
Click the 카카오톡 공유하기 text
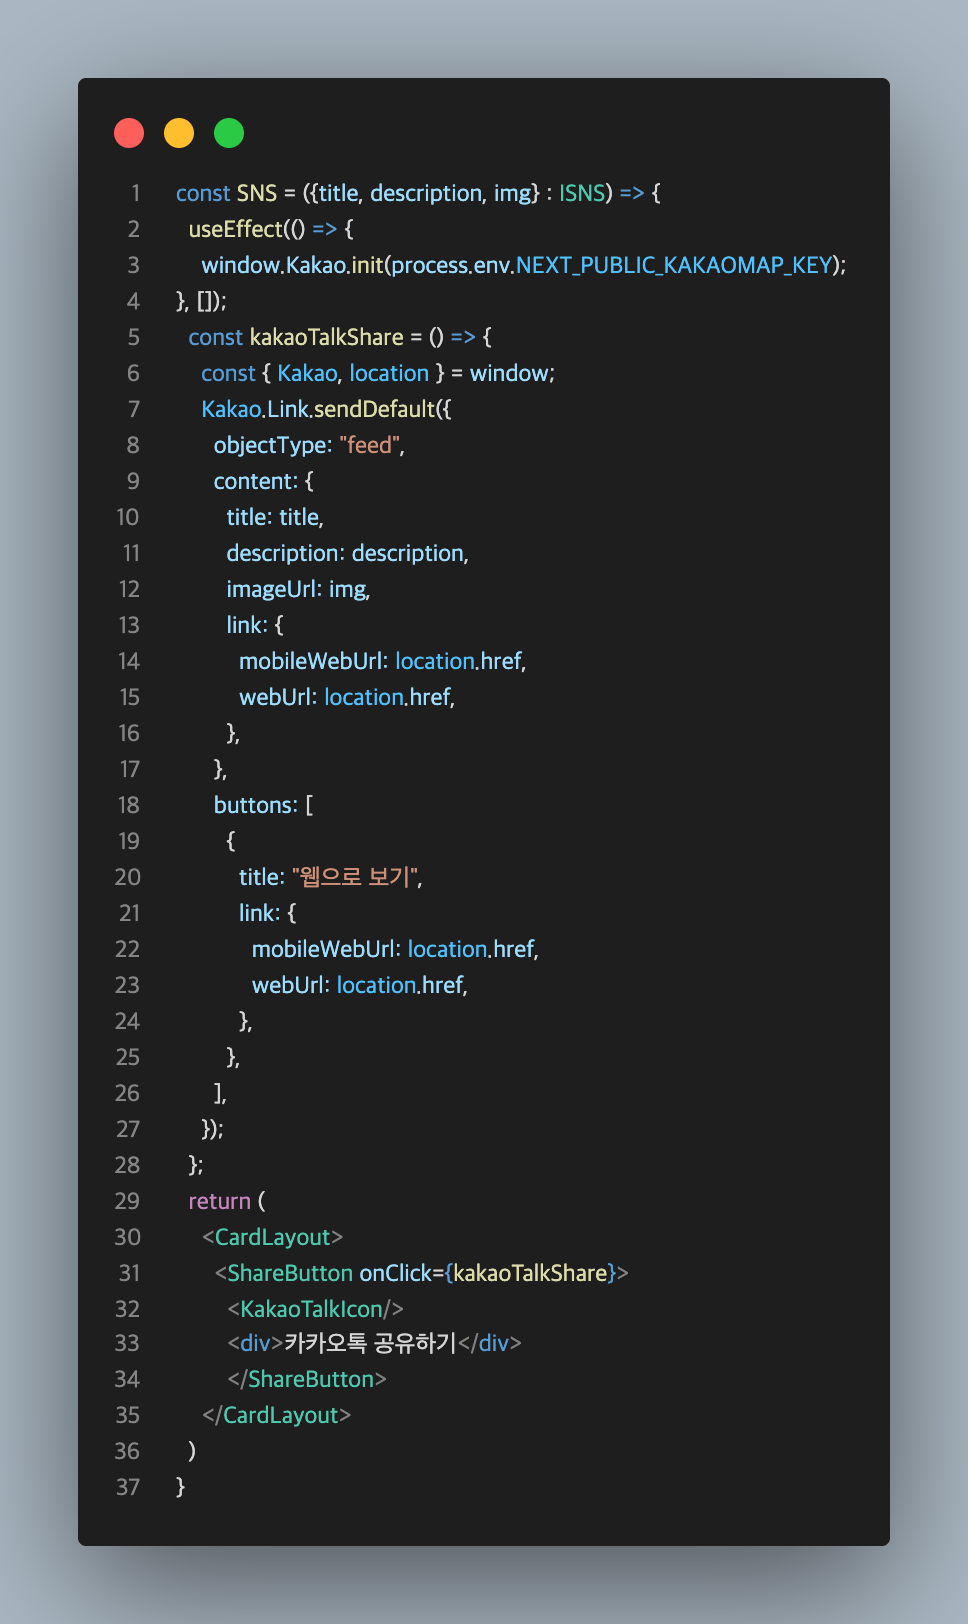371,1343
